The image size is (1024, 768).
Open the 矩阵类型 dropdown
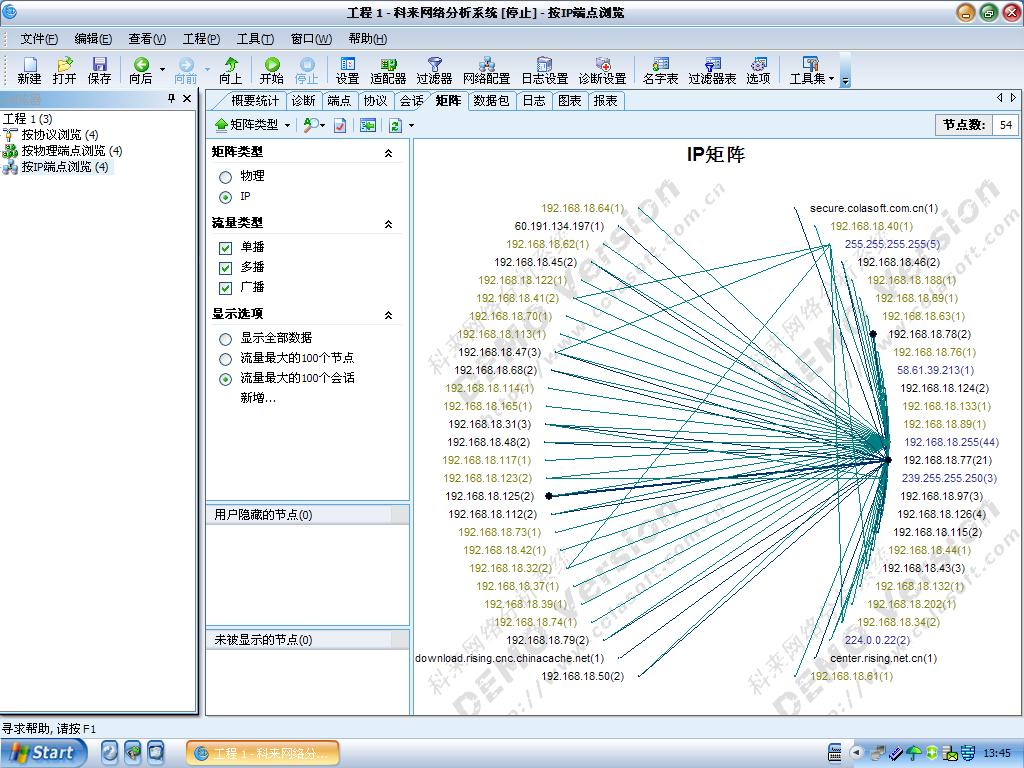pyautogui.click(x=252, y=125)
